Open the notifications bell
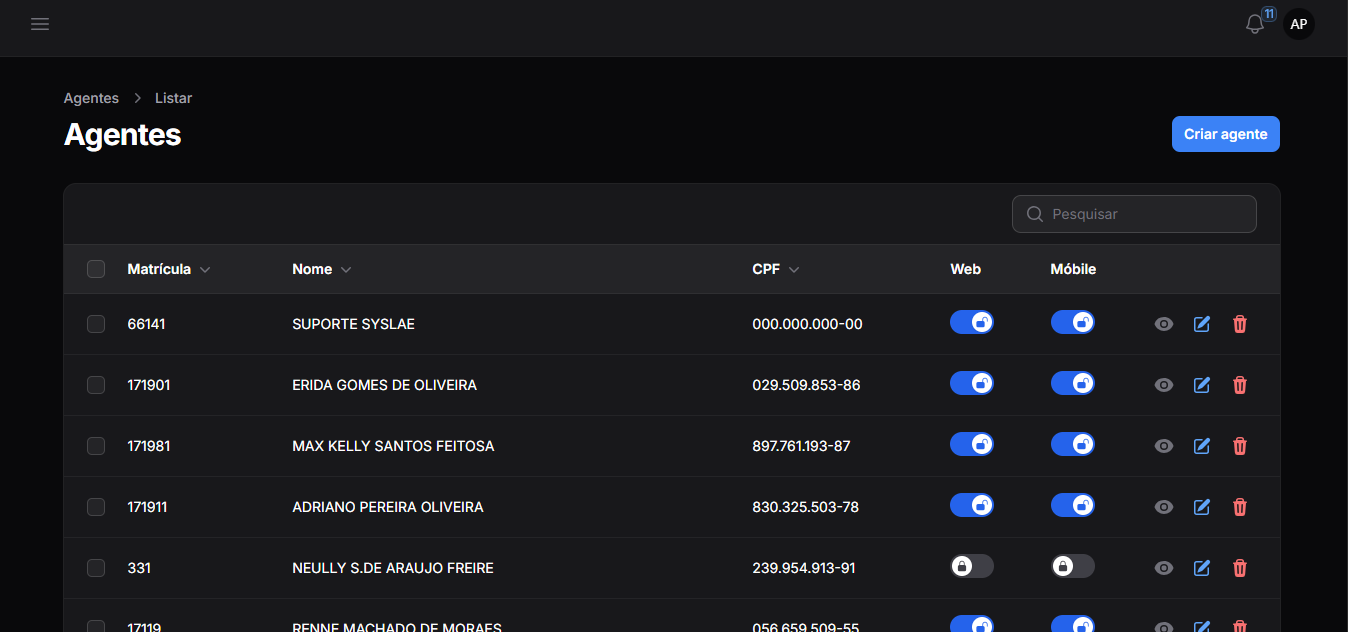The image size is (1348, 632). 1255,25
